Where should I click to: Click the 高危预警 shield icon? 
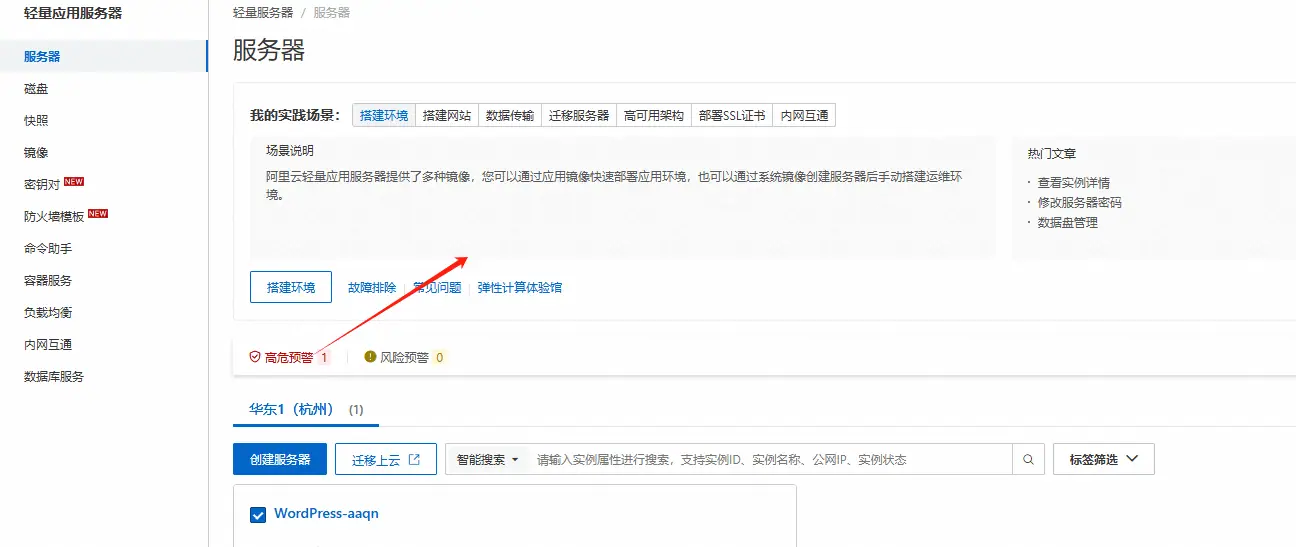(255, 357)
